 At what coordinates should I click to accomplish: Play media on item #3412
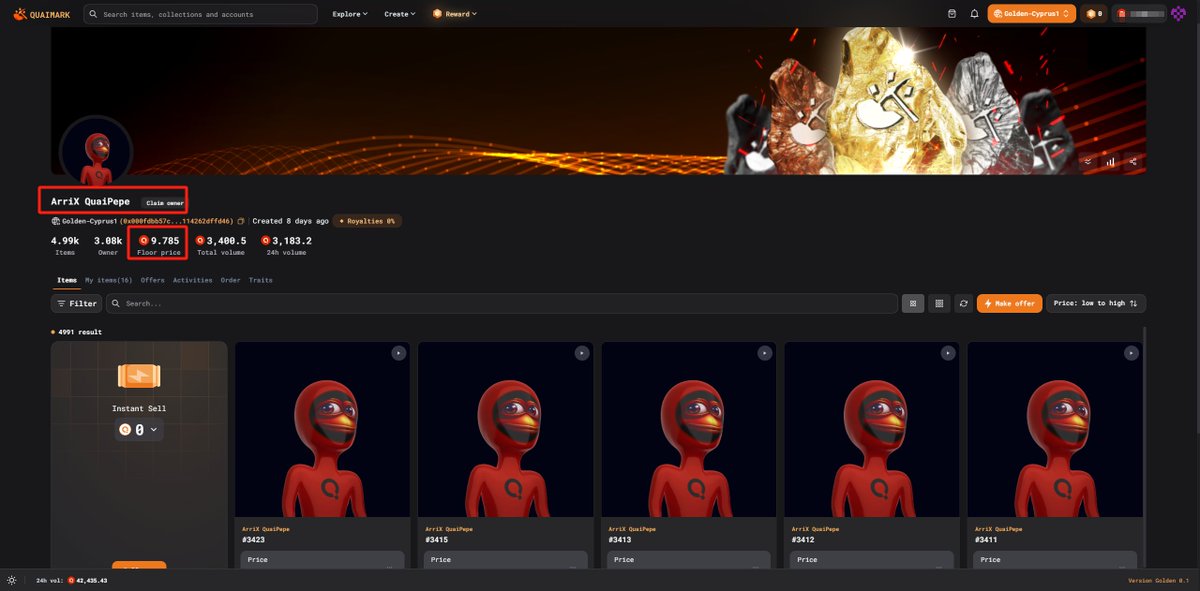[947, 353]
